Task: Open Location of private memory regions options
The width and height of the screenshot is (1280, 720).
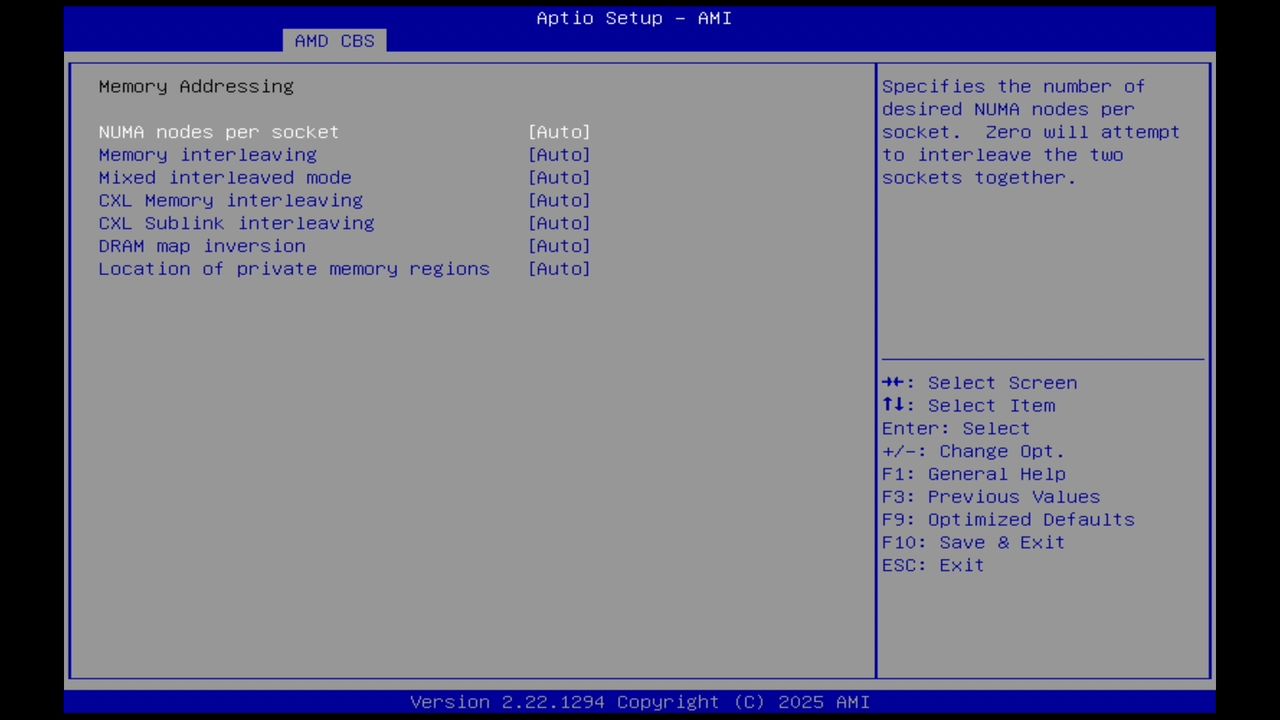Action: click(x=559, y=268)
